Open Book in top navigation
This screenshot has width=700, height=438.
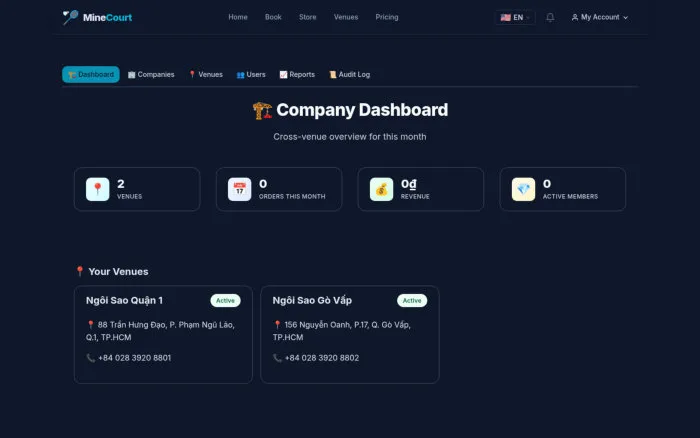tap(273, 17)
